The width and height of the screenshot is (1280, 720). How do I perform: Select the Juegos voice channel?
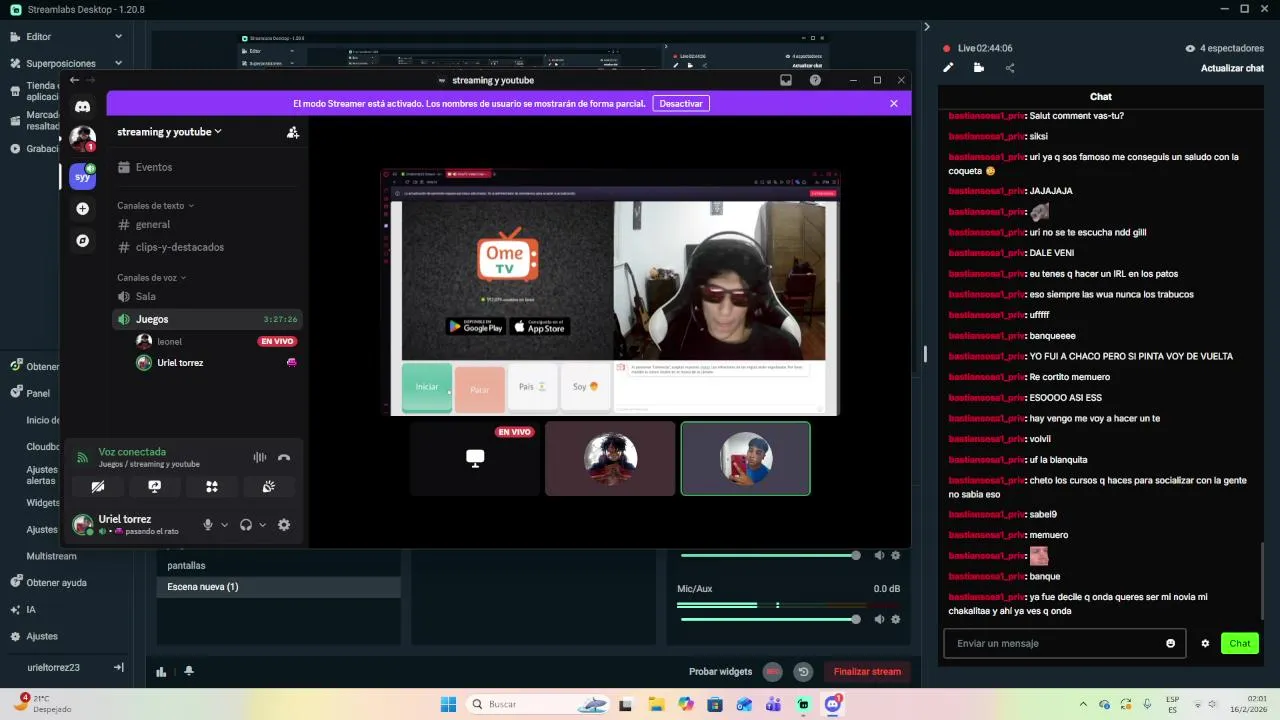tap(207, 319)
